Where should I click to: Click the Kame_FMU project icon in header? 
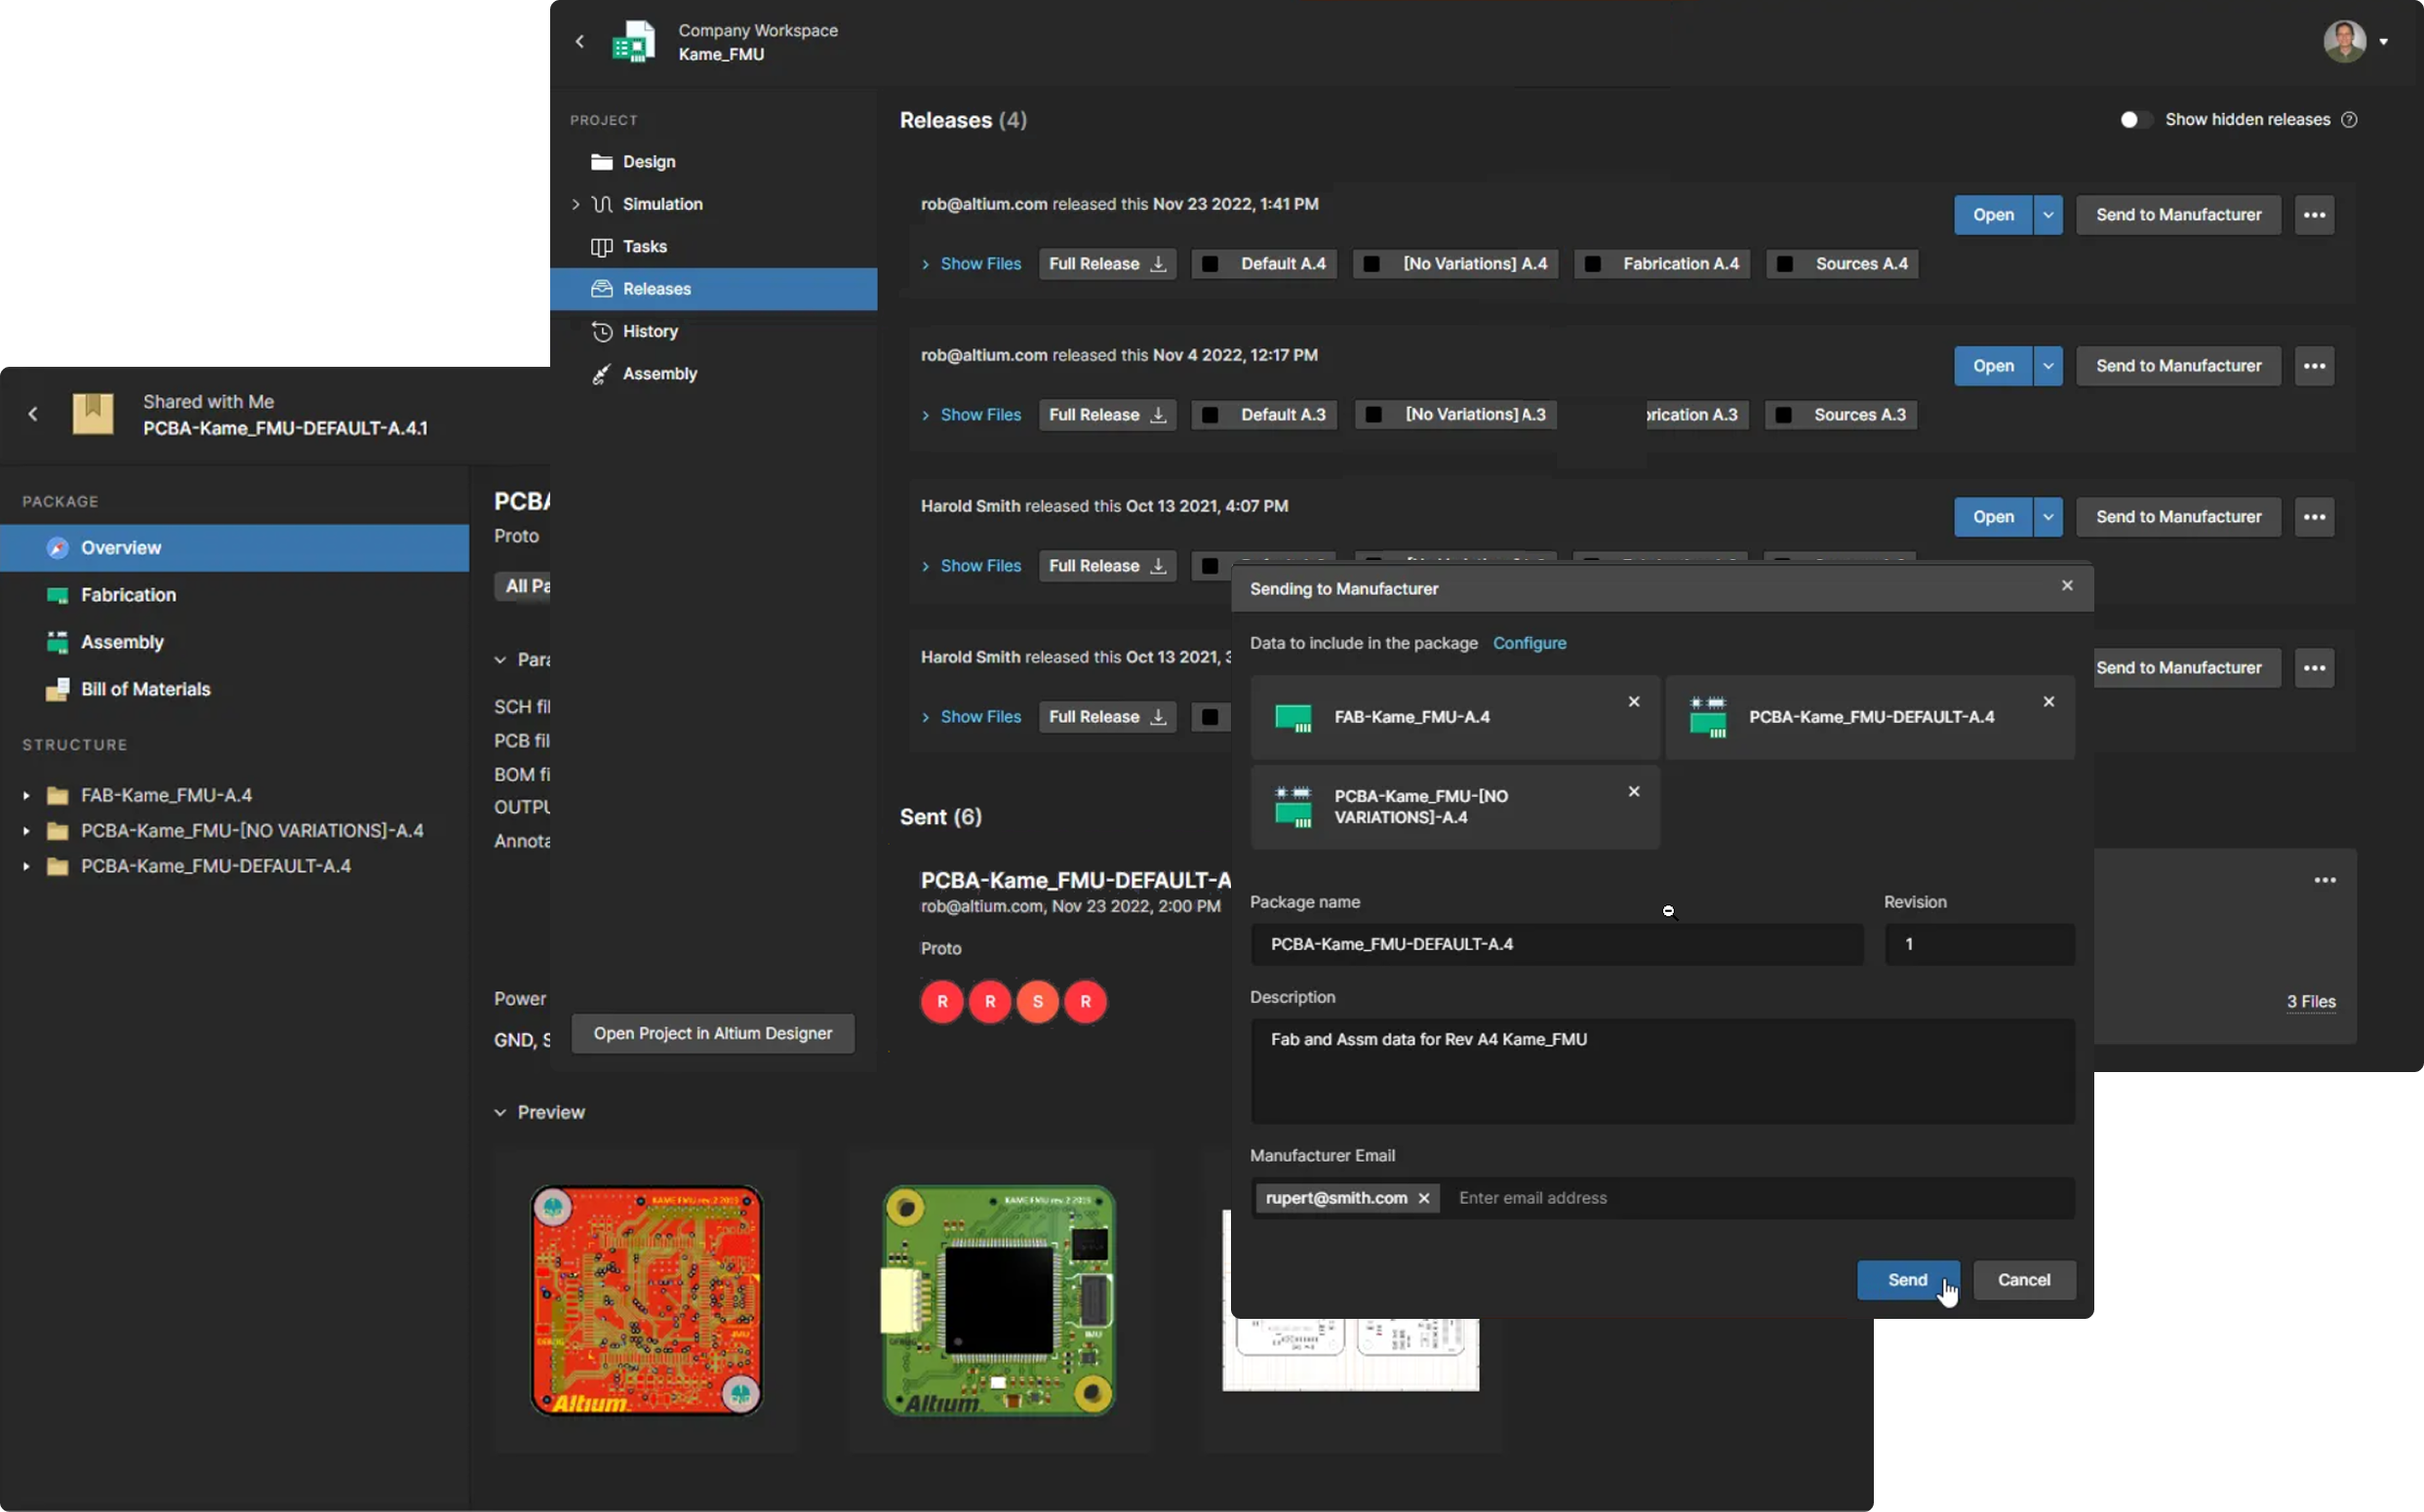pyautogui.click(x=633, y=42)
